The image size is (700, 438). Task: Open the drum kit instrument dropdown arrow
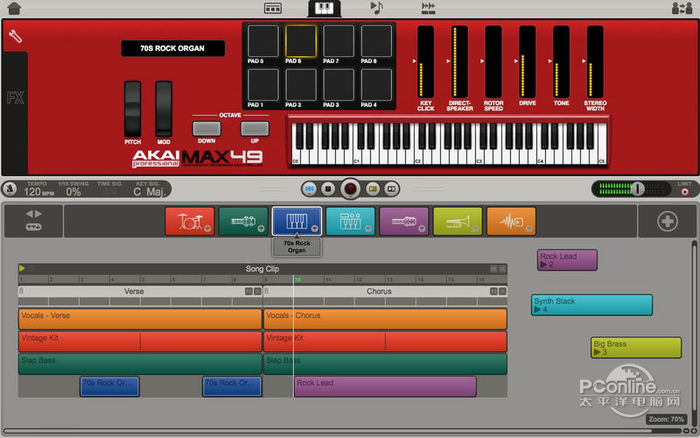pos(208,229)
